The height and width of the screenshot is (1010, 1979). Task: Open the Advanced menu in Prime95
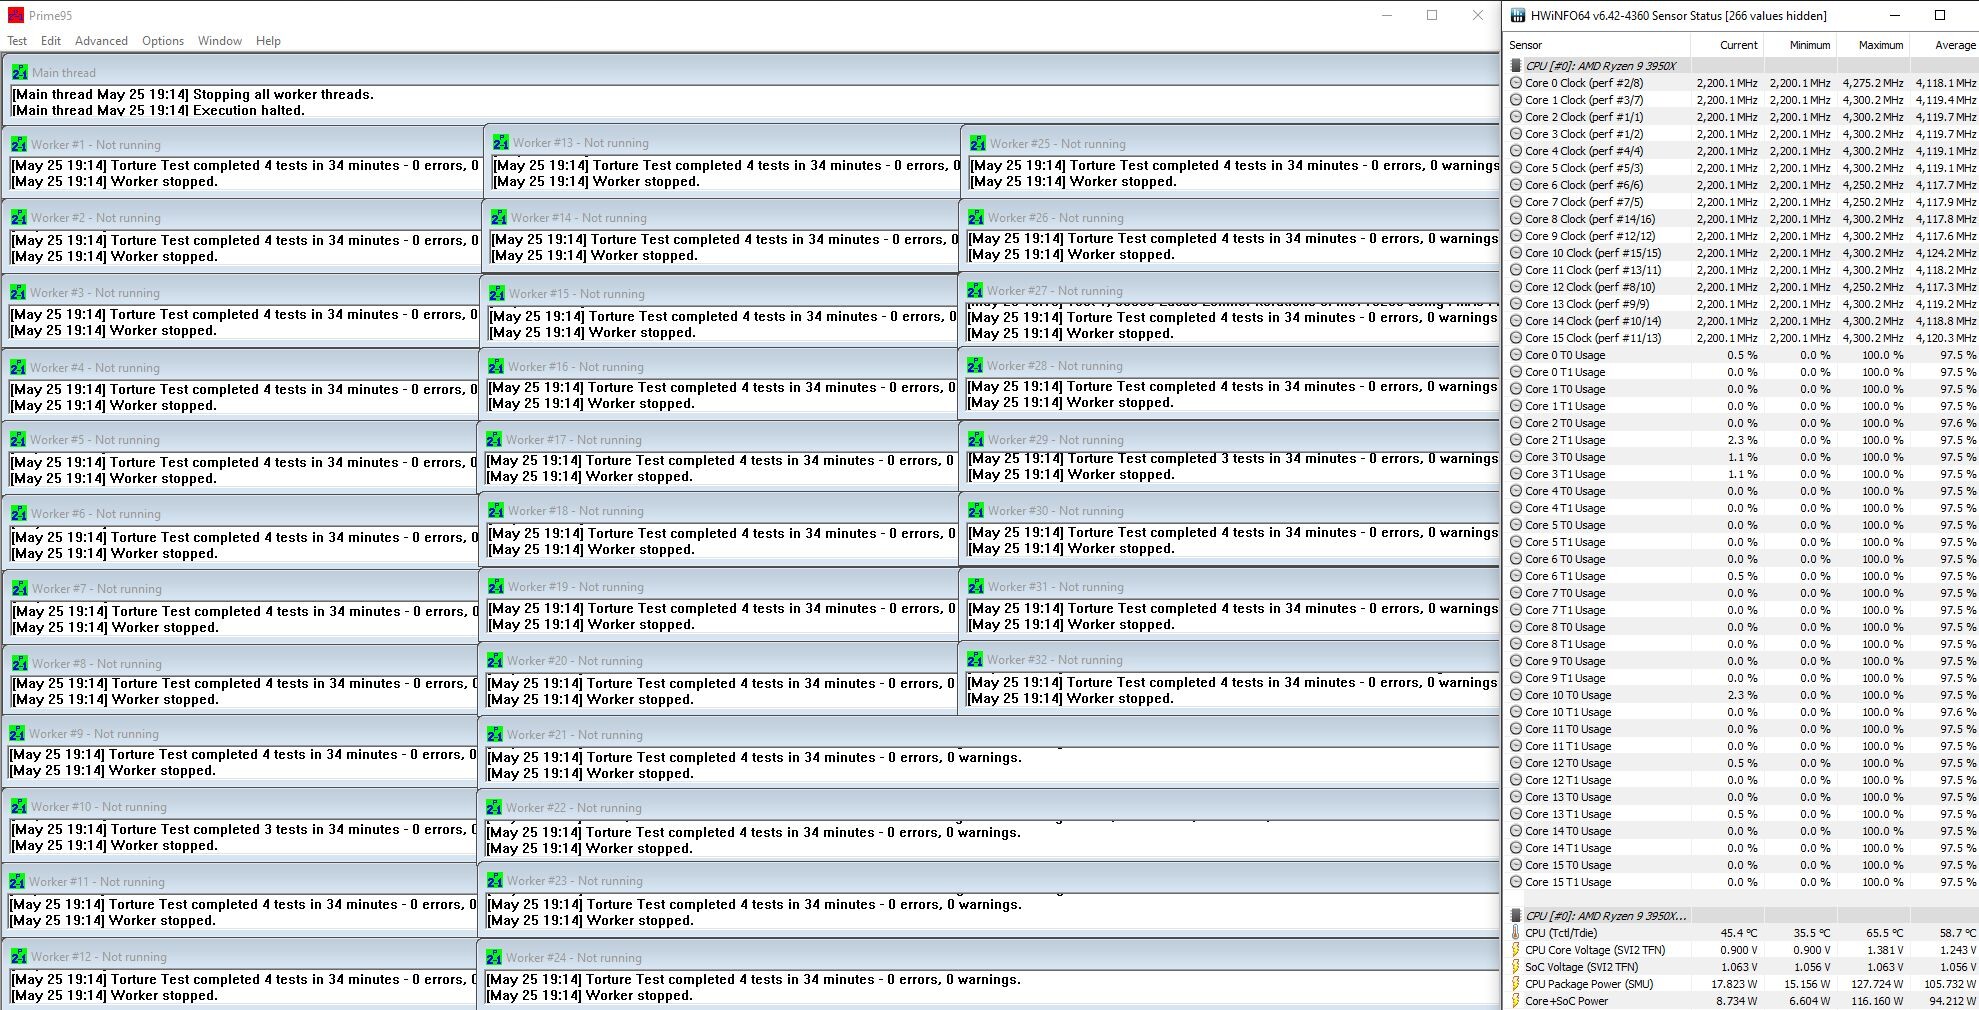(101, 41)
